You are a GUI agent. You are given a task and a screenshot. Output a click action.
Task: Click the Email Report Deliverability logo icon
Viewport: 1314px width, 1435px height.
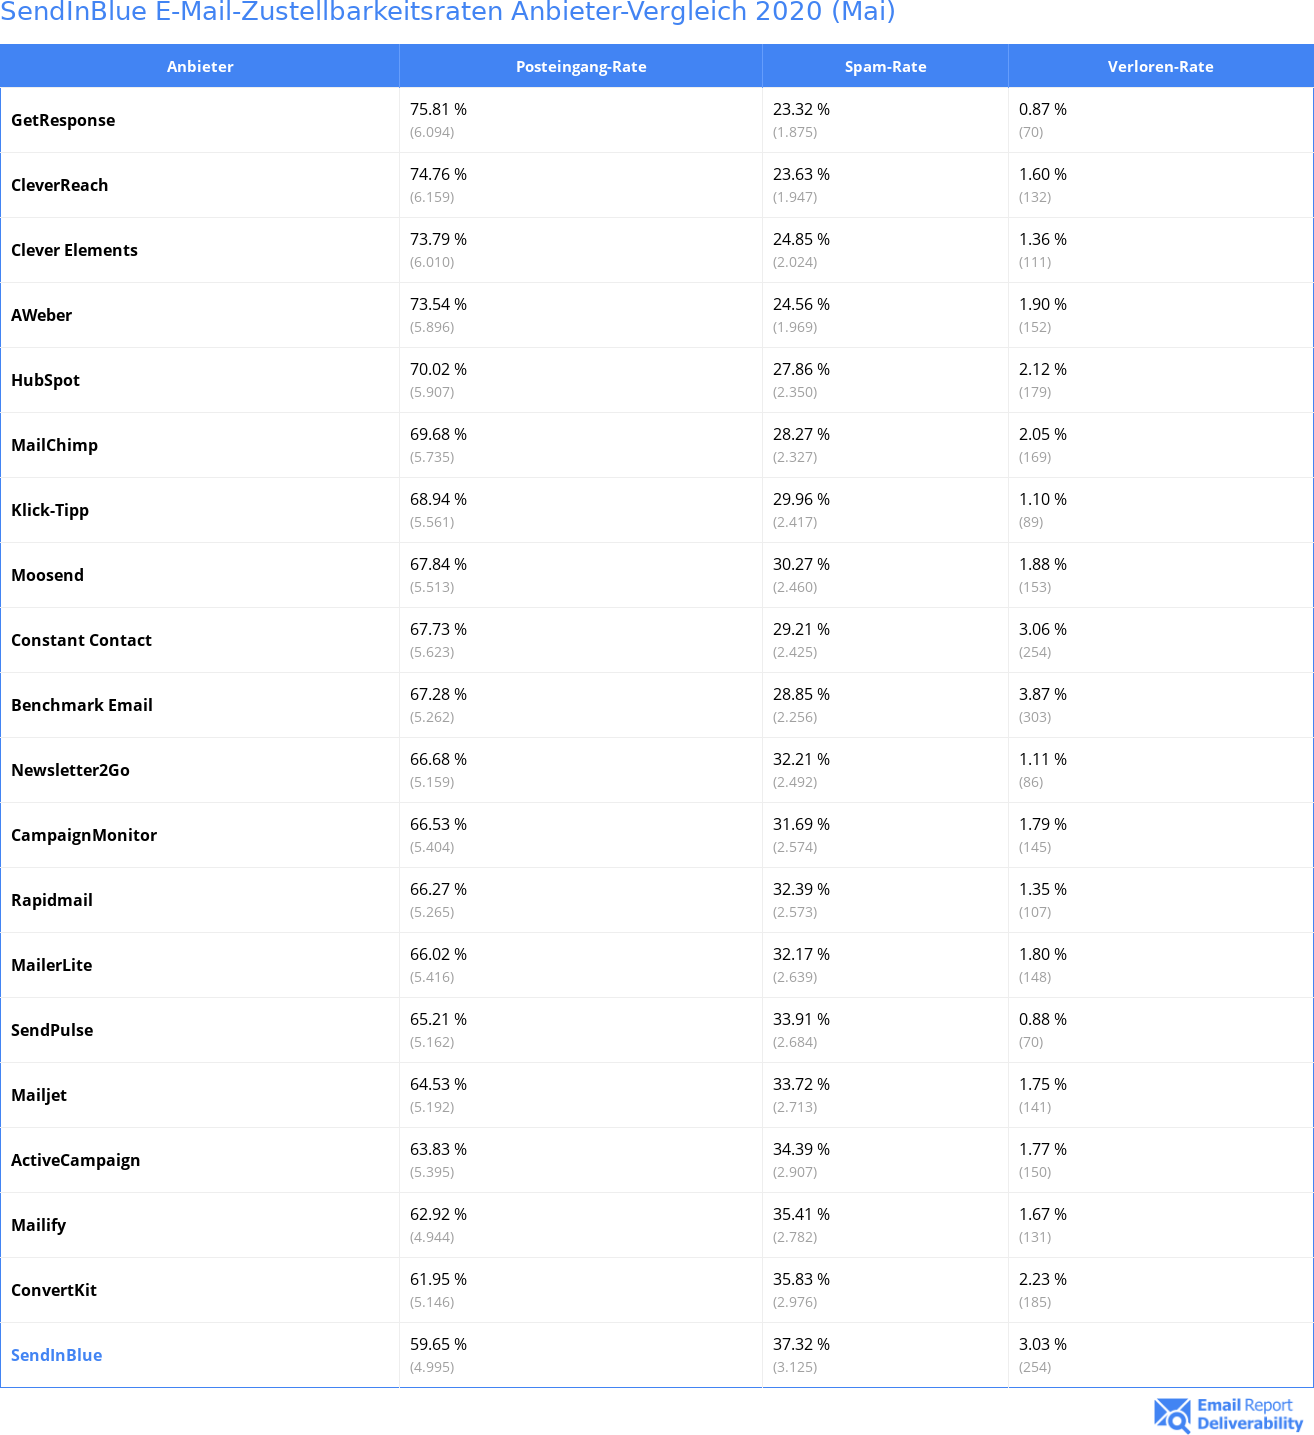[1171, 1414]
